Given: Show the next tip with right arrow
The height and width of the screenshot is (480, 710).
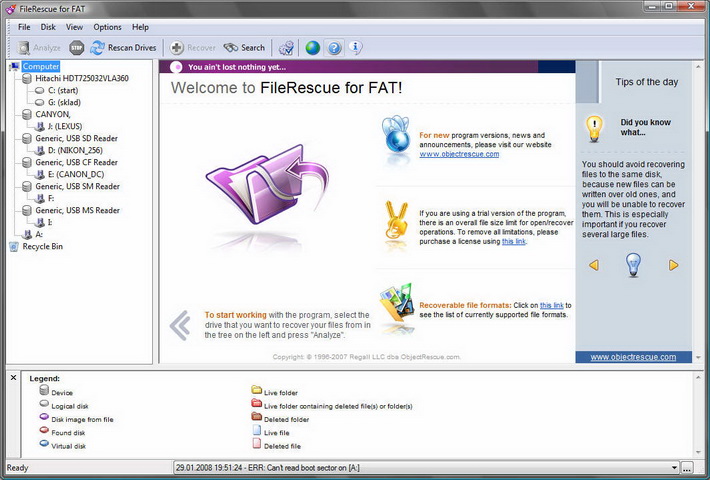Looking at the screenshot, I should click(673, 265).
